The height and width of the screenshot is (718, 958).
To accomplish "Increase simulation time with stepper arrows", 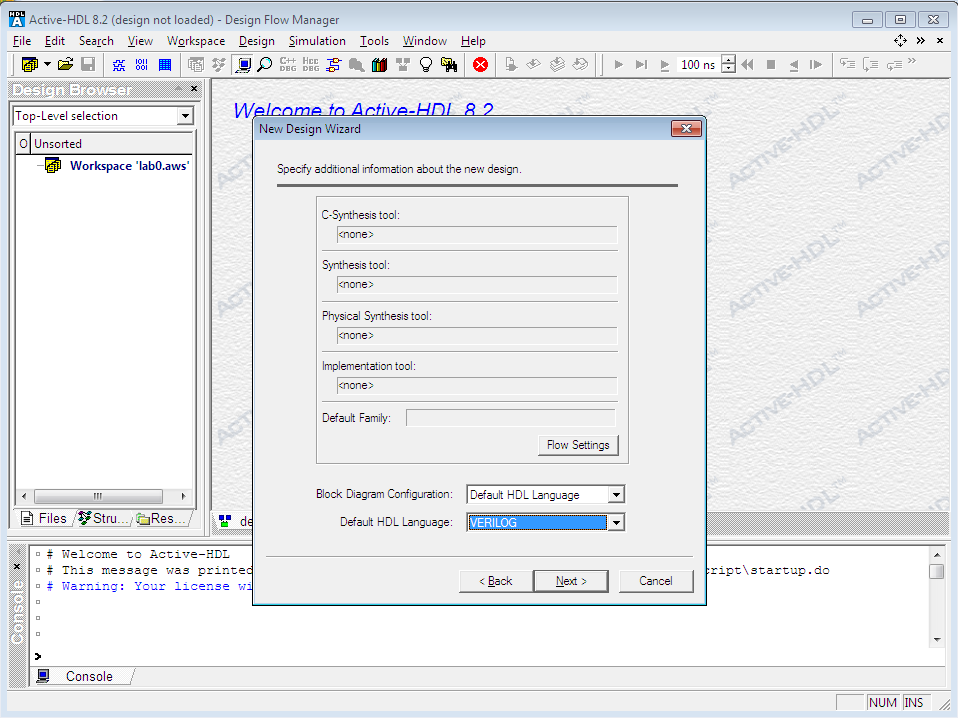I will 728,60.
